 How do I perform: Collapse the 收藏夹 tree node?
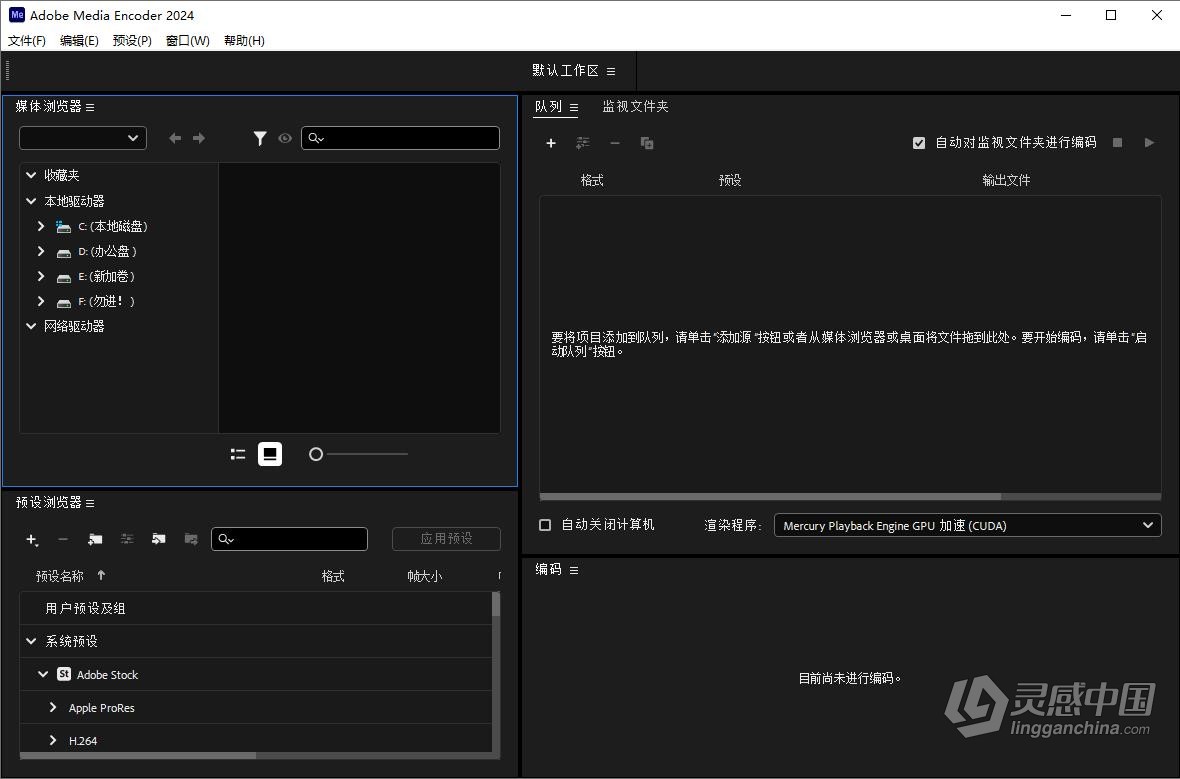31,175
